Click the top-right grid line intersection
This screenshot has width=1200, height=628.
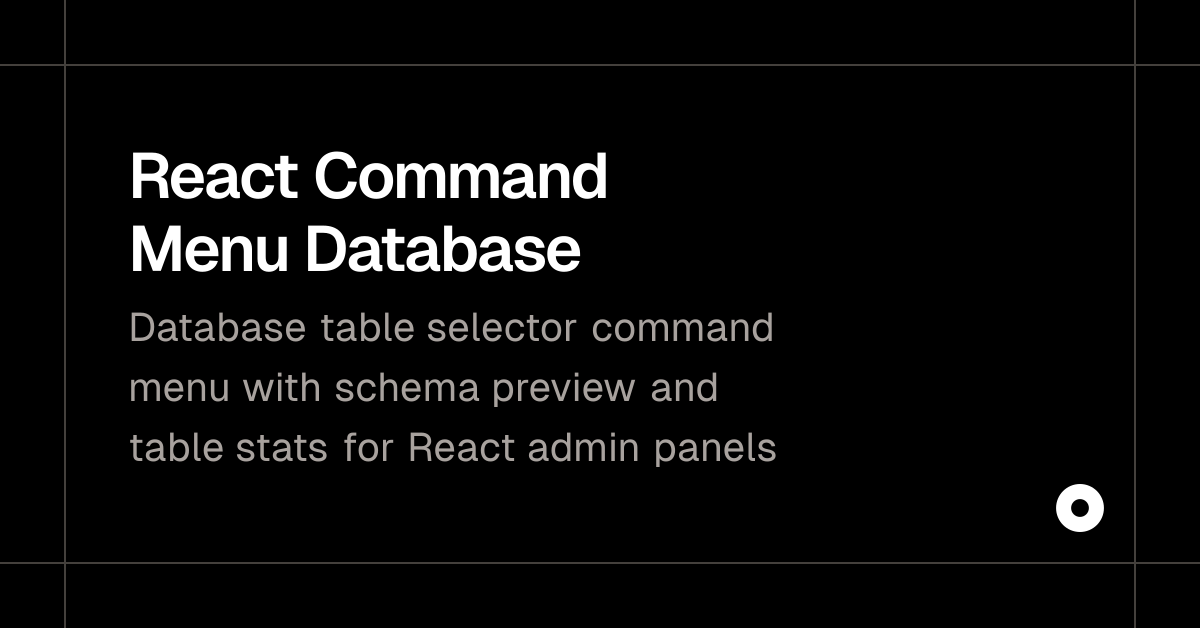1135,65
